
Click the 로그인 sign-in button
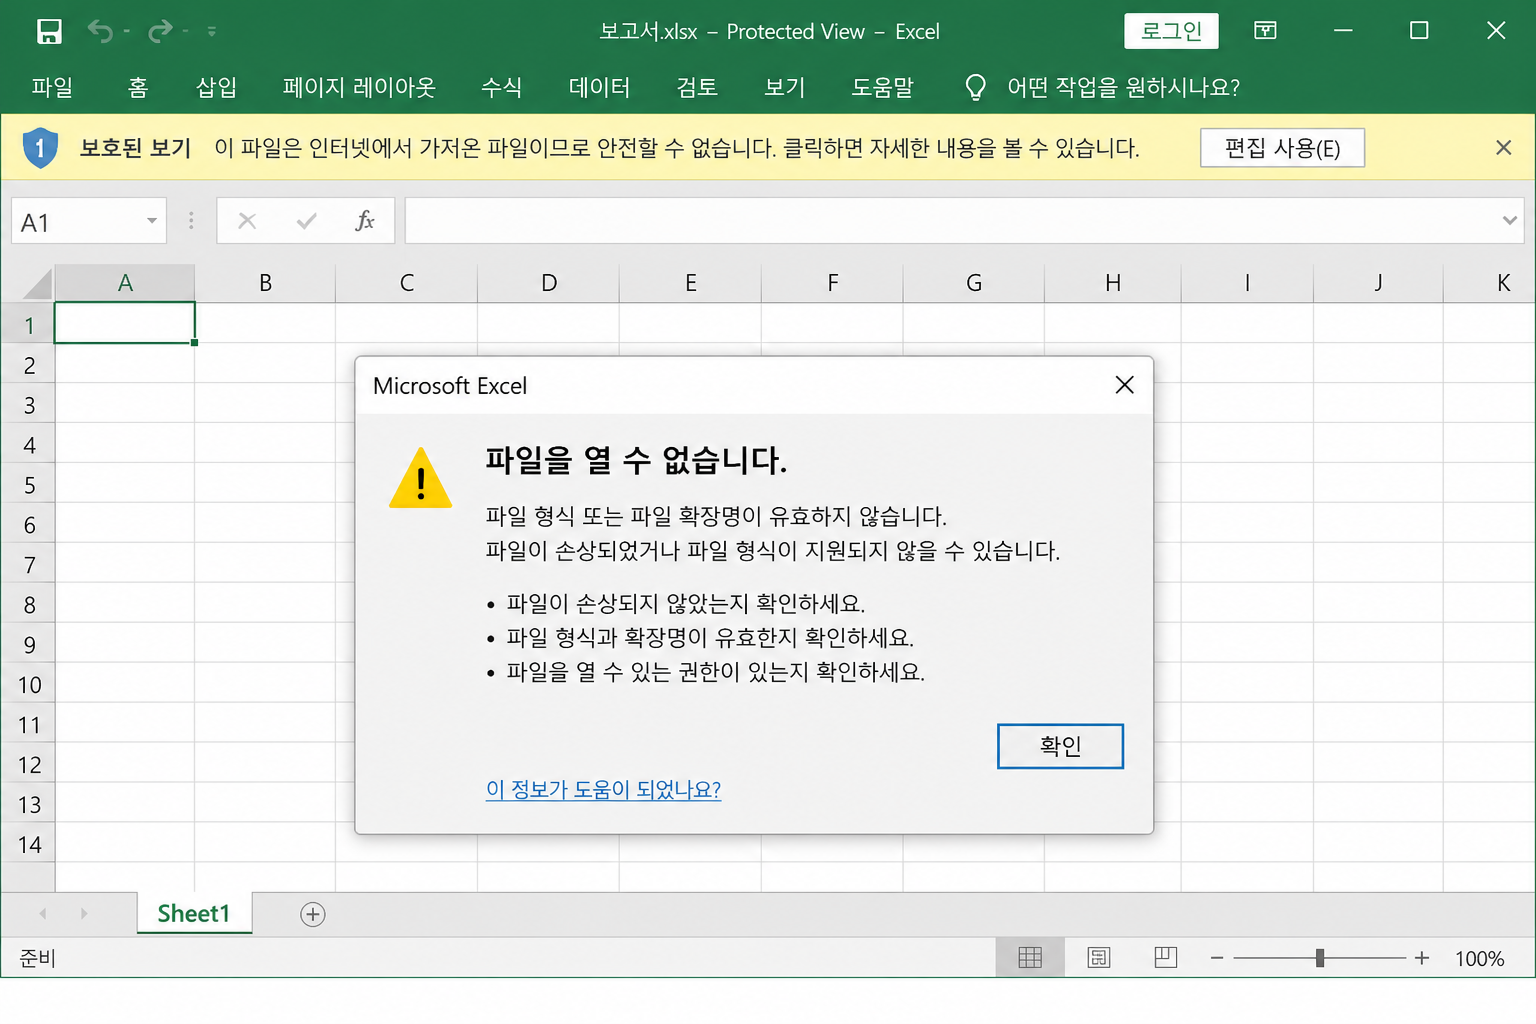coord(1171,31)
